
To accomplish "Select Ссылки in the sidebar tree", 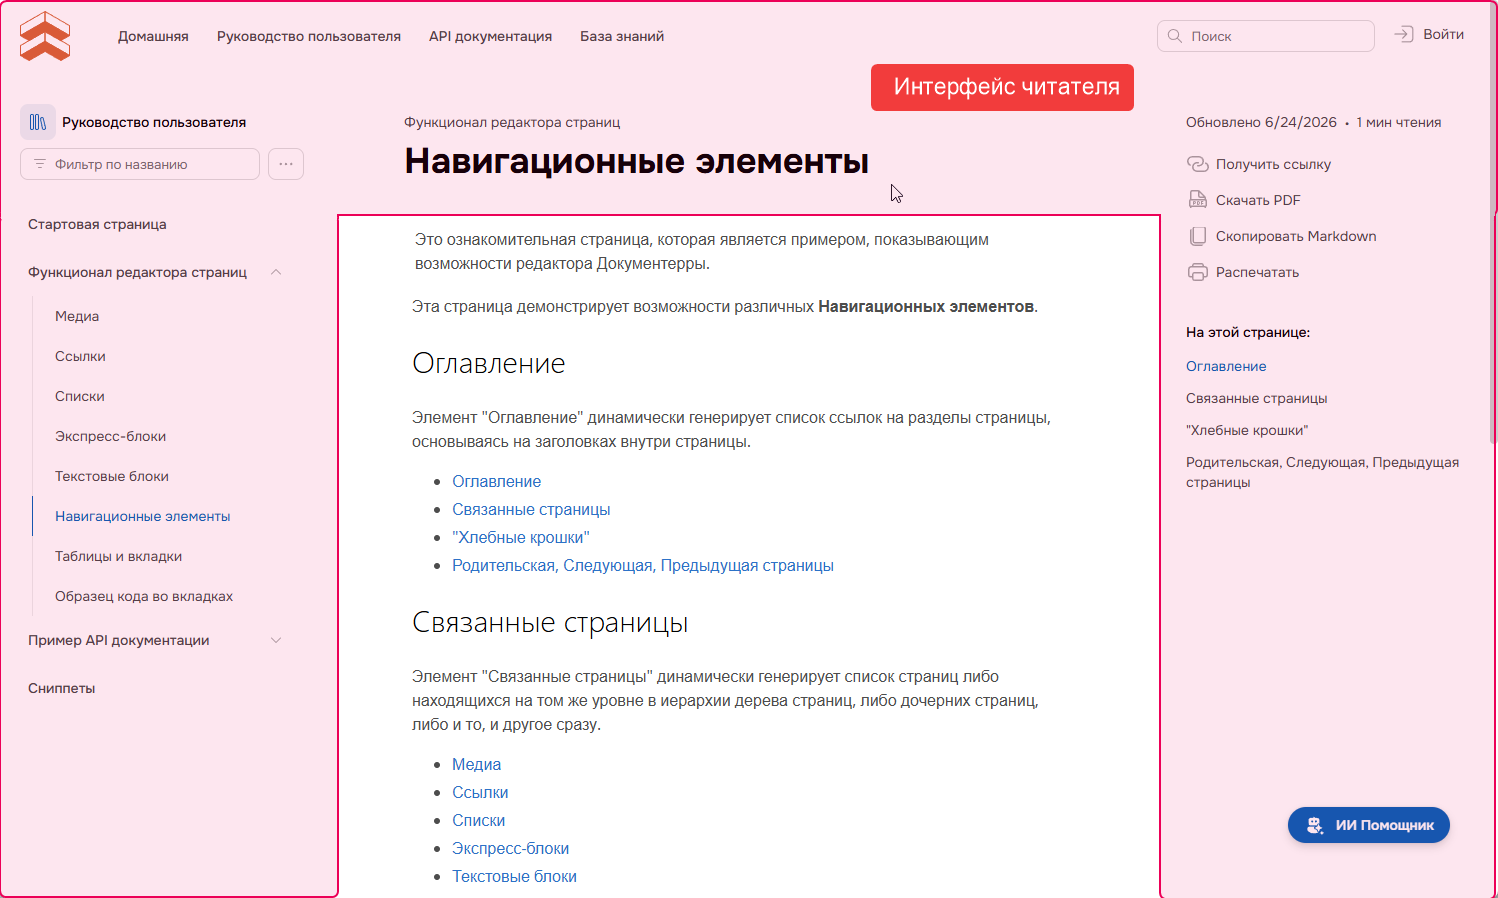I will coord(80,356).
